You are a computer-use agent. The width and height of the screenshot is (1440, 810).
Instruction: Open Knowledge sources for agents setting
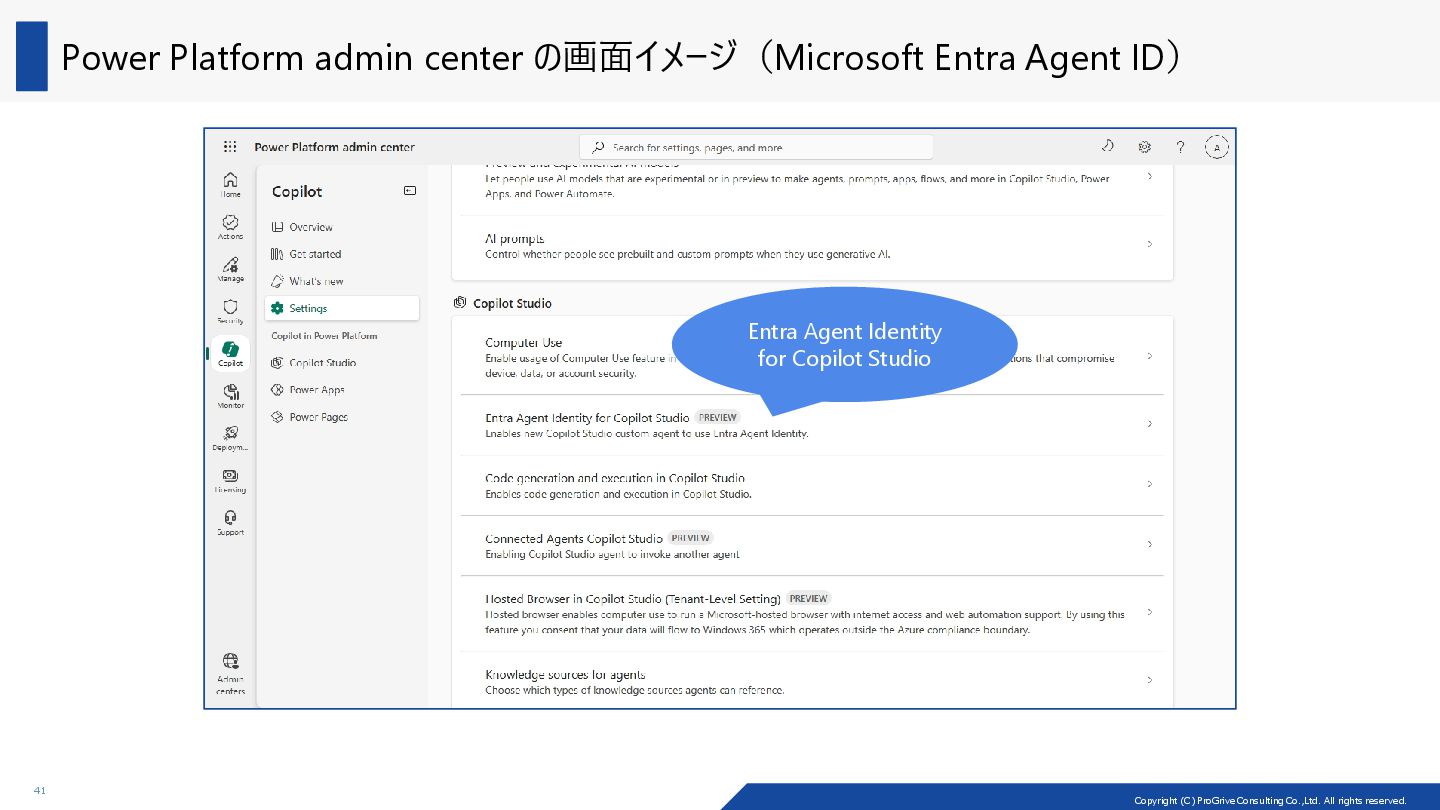pyautogui.click(x=812, y=681)
